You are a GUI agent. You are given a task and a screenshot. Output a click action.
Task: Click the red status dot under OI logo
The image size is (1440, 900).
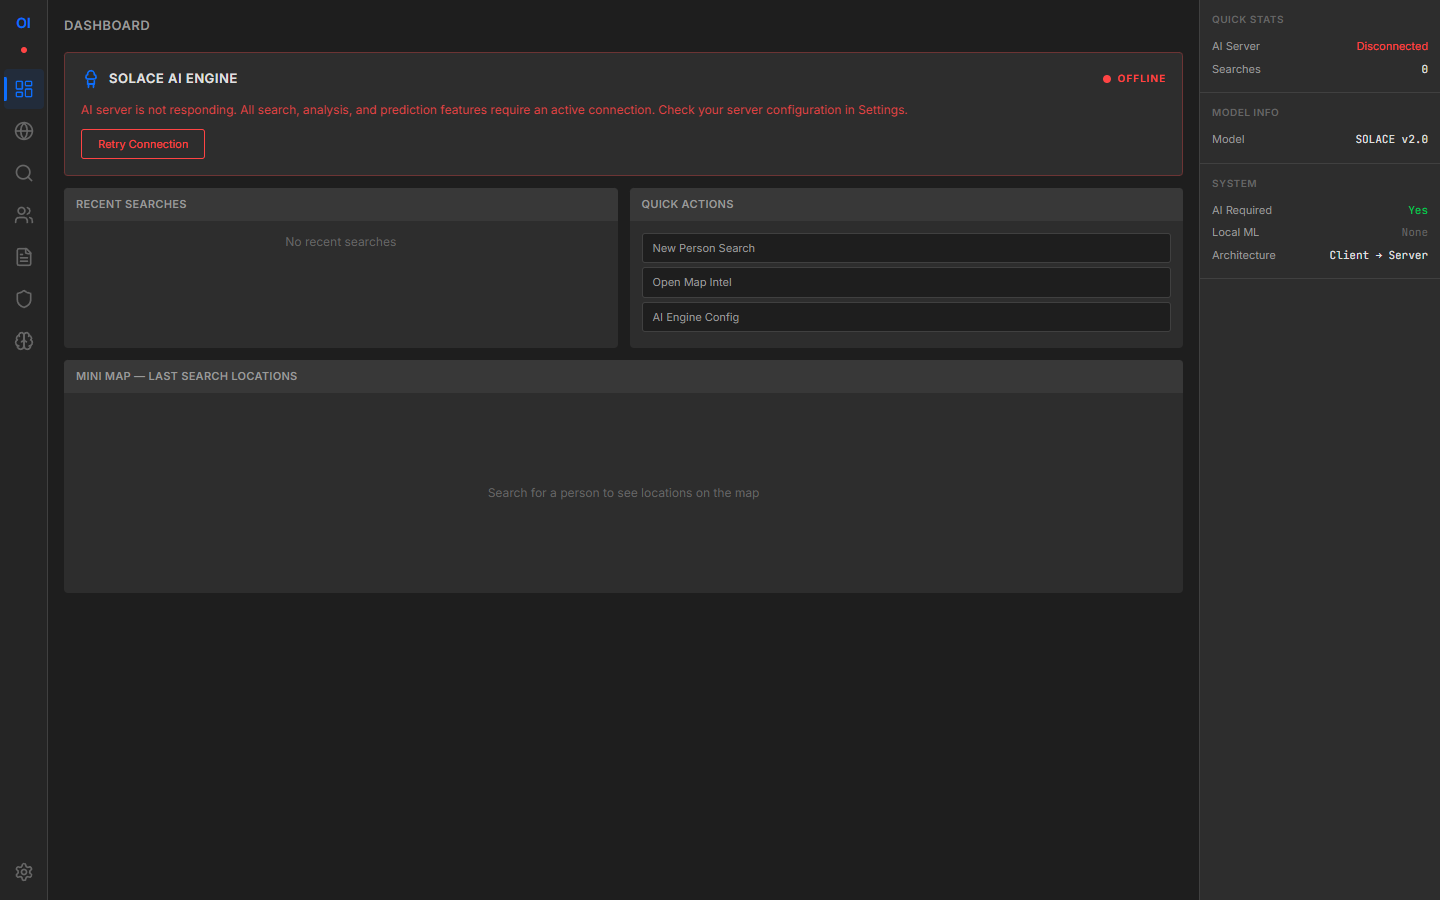(x=22, y=49)
